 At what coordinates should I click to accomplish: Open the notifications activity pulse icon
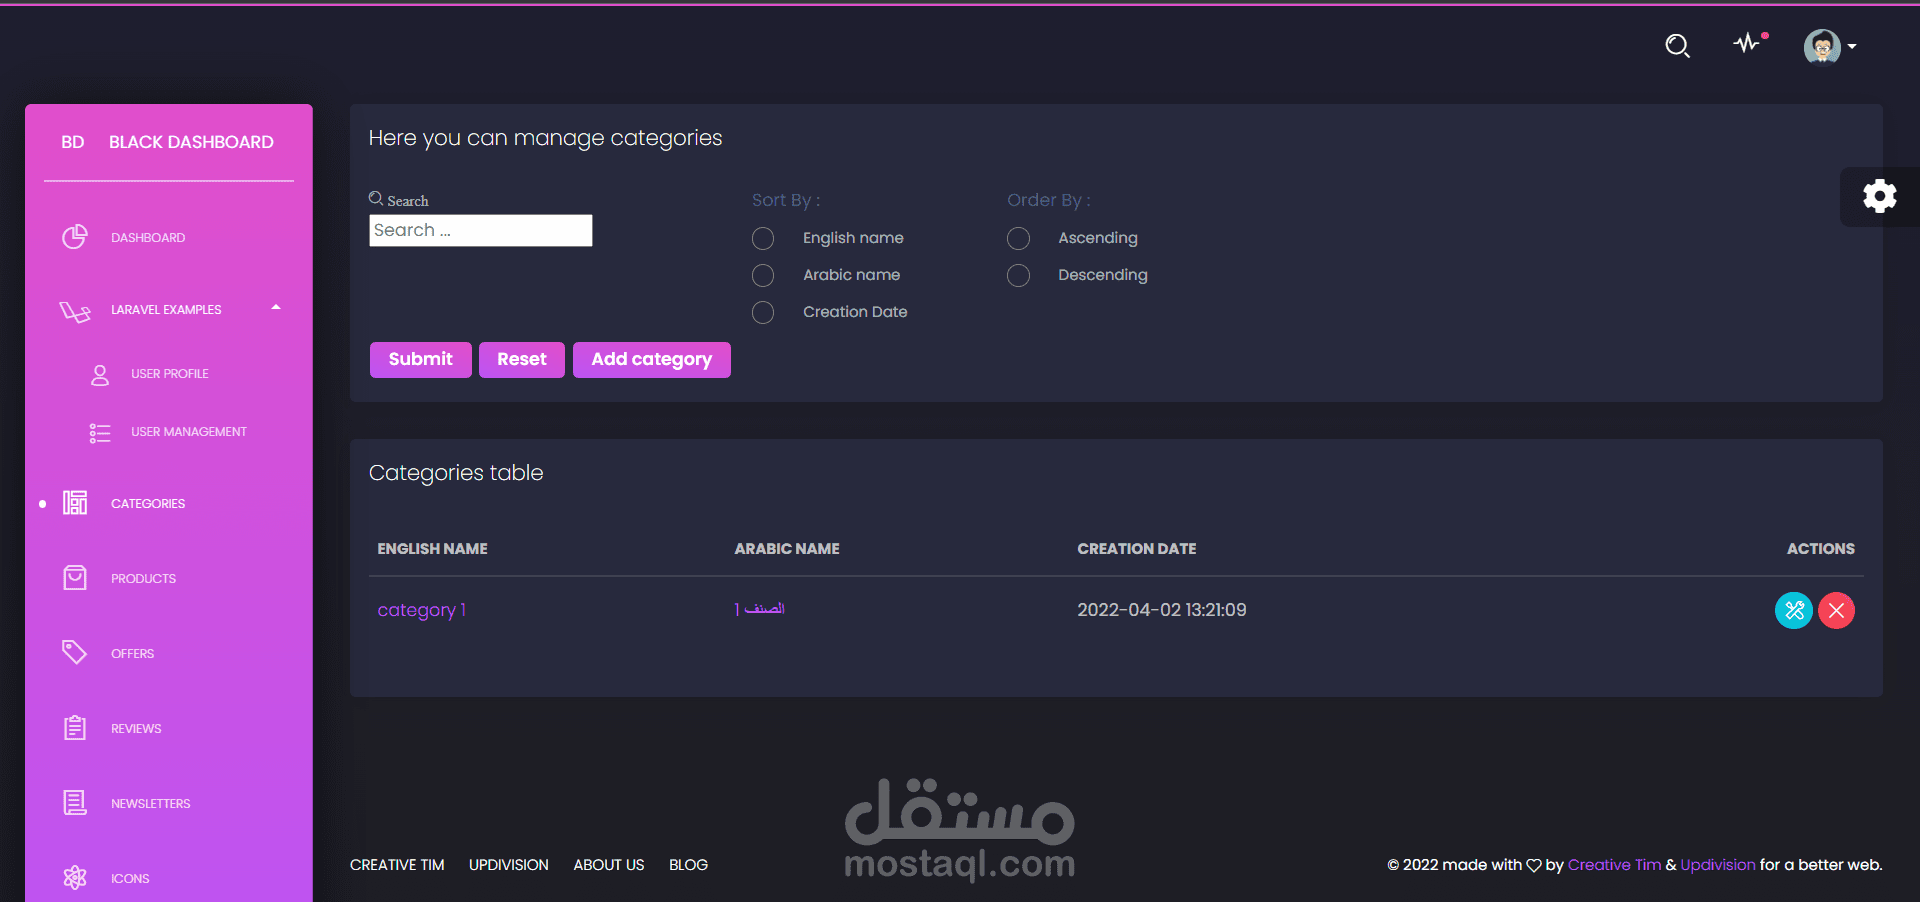[x=1748, y=43]
